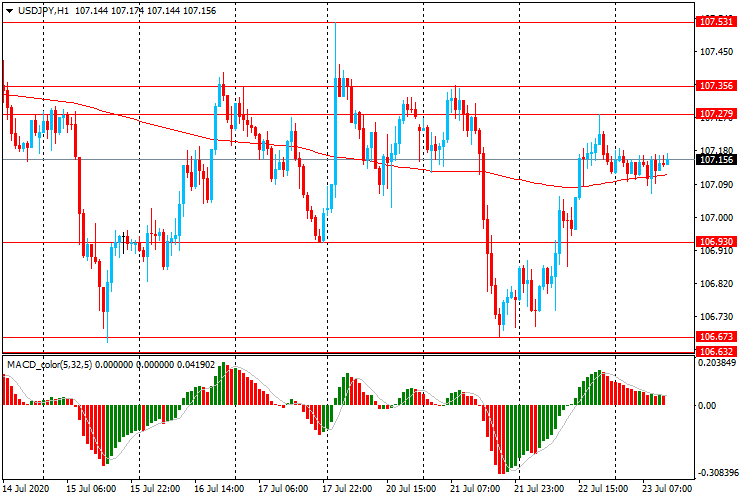This screenshot has width=740, height=500.
Task: Click the 106.820 price scale value
Action: coord(716,284)
